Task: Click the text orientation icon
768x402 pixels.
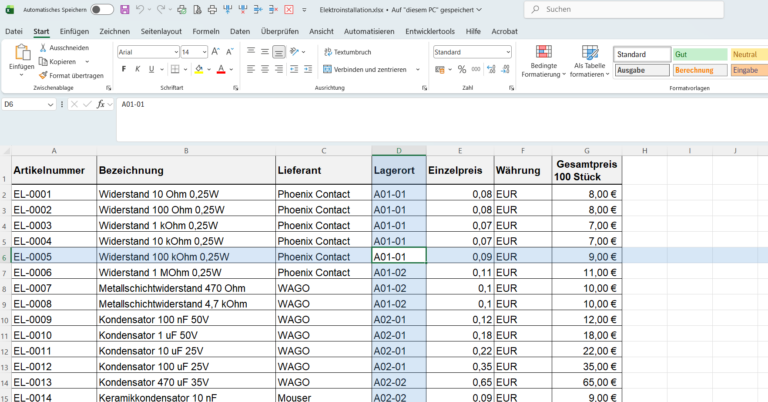Action: click(294, 51)
